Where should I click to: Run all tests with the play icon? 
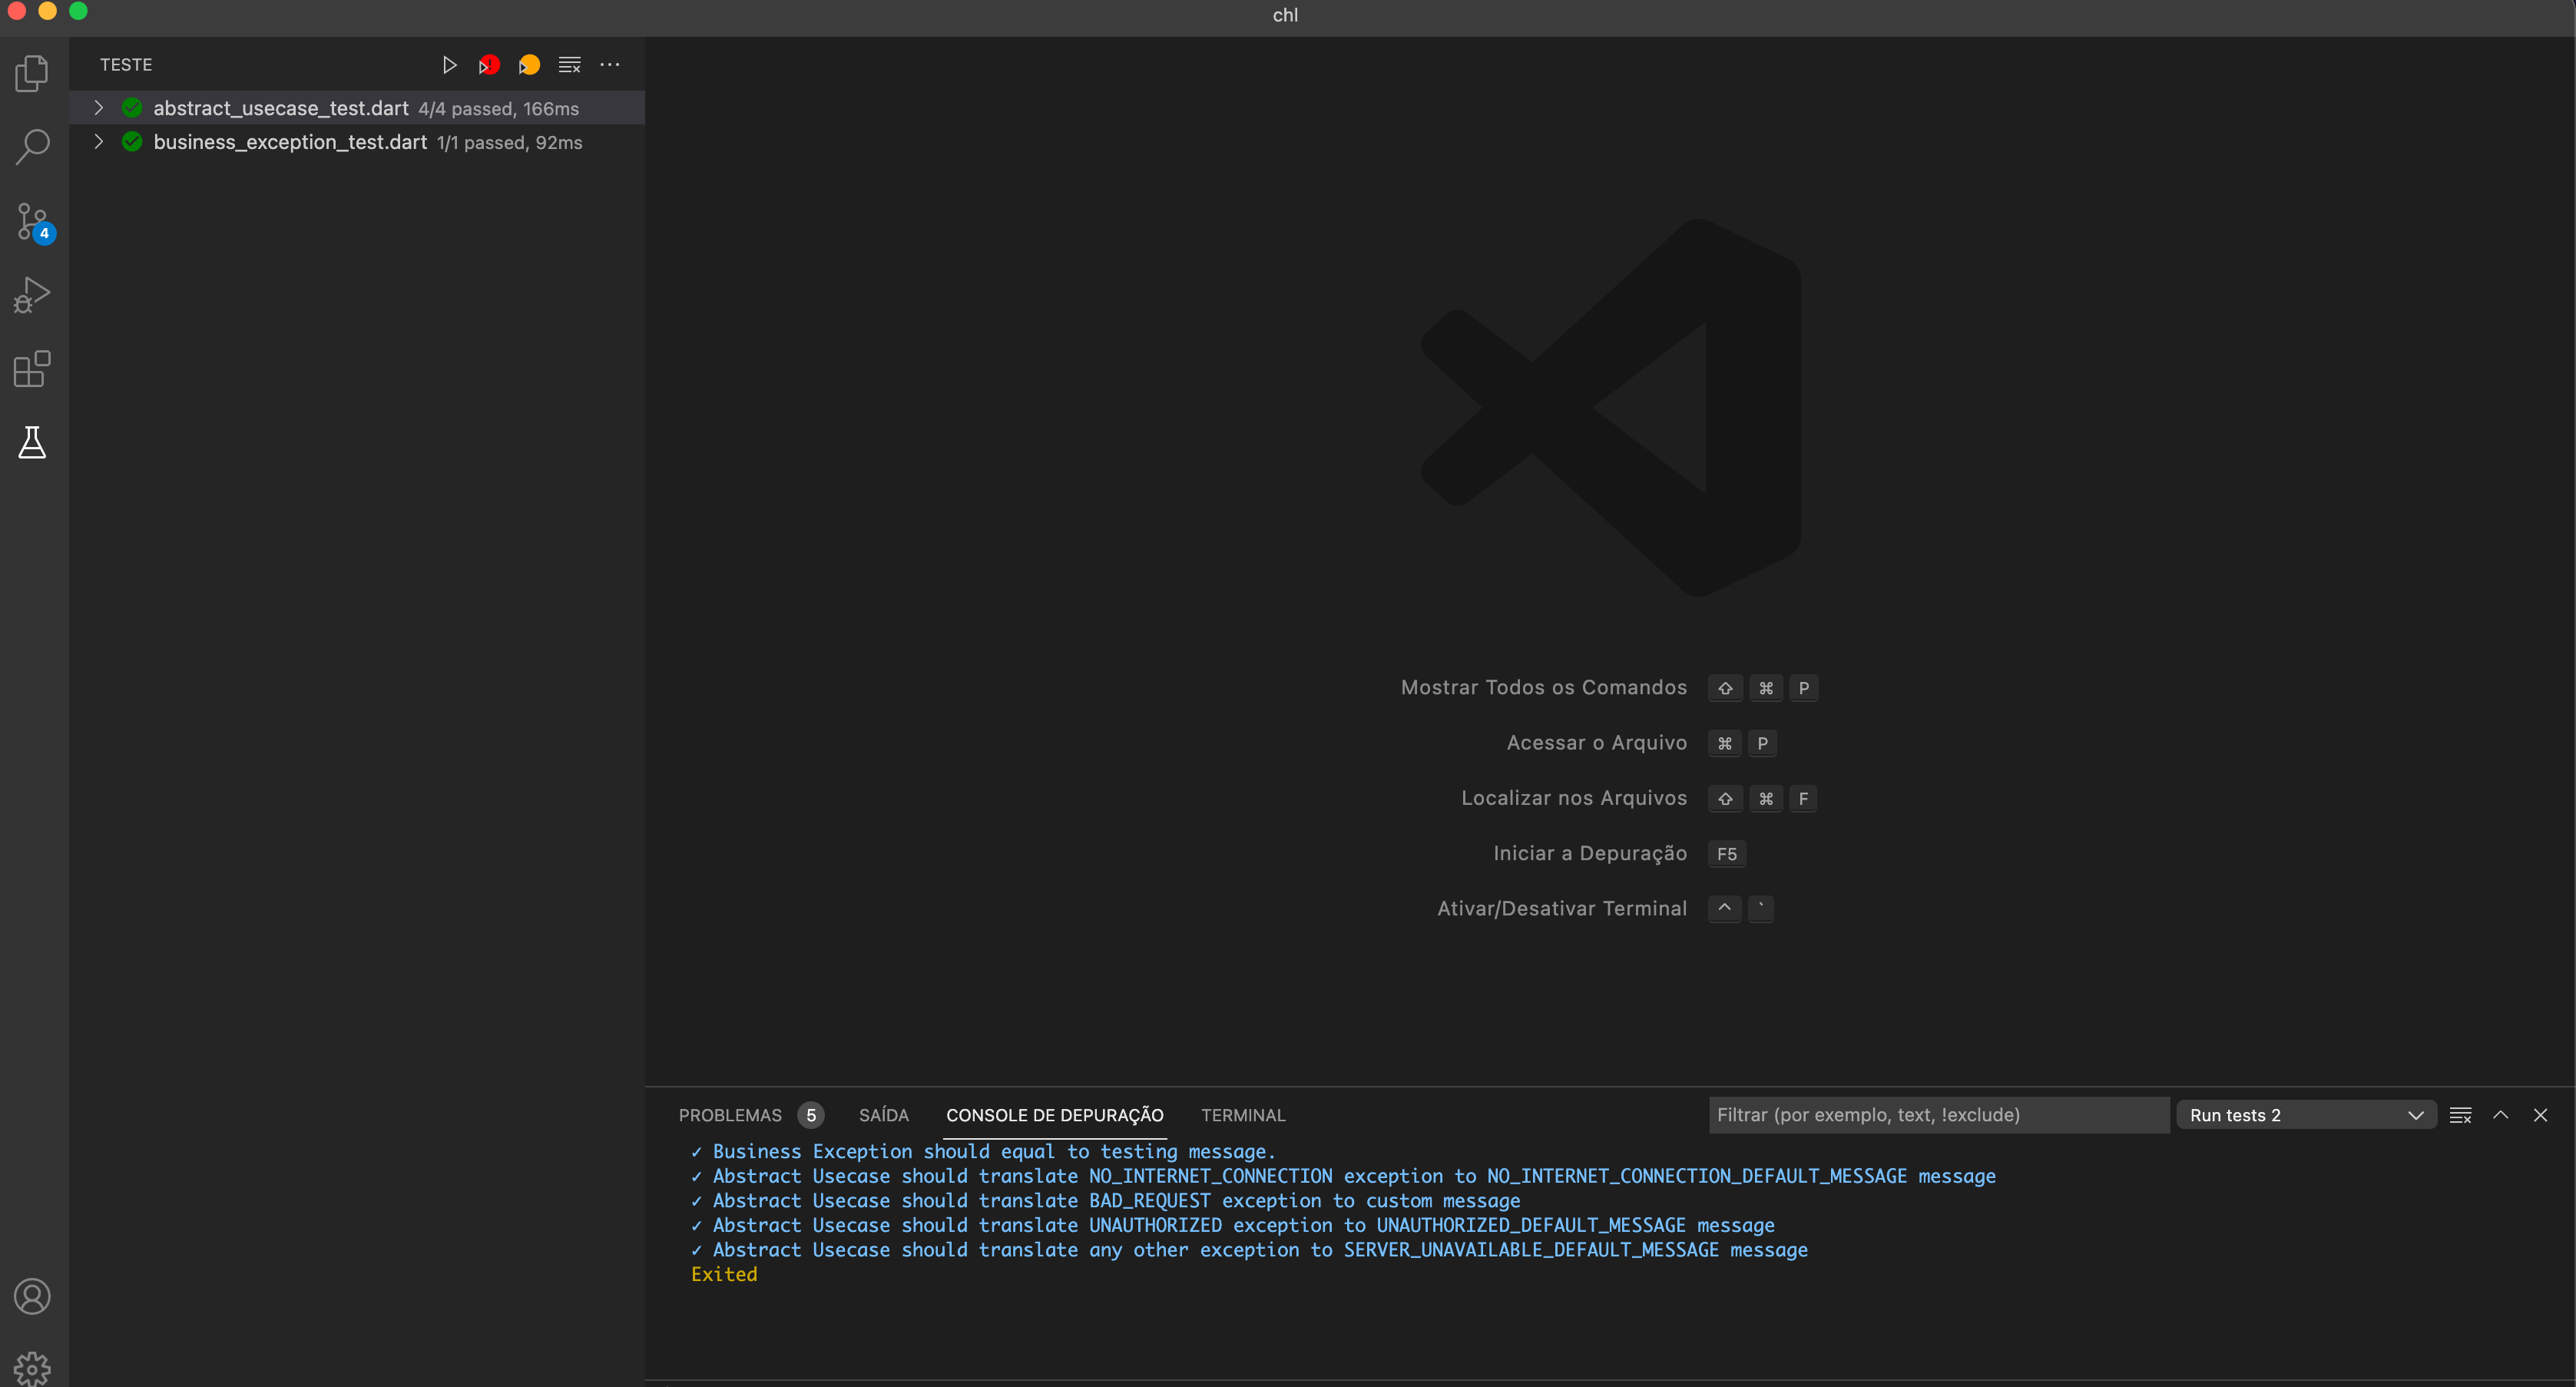449,64
